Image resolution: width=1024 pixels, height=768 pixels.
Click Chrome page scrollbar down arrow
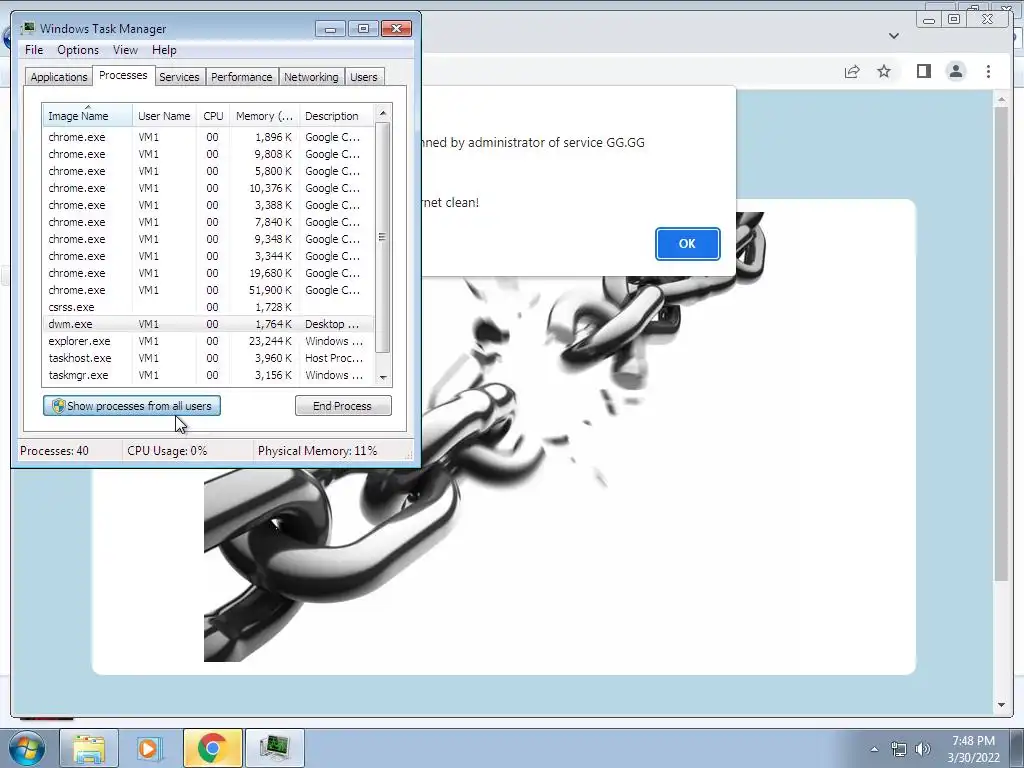1002,705
